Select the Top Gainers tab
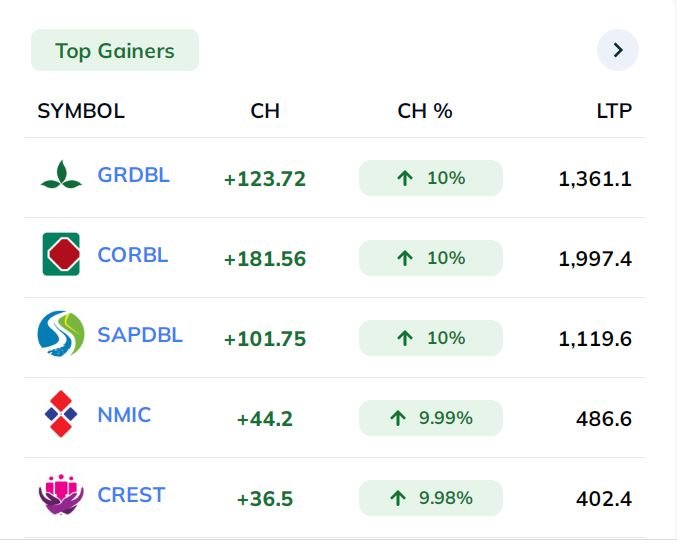This screenshot has height=549, width=677. (x=115, y=50)
